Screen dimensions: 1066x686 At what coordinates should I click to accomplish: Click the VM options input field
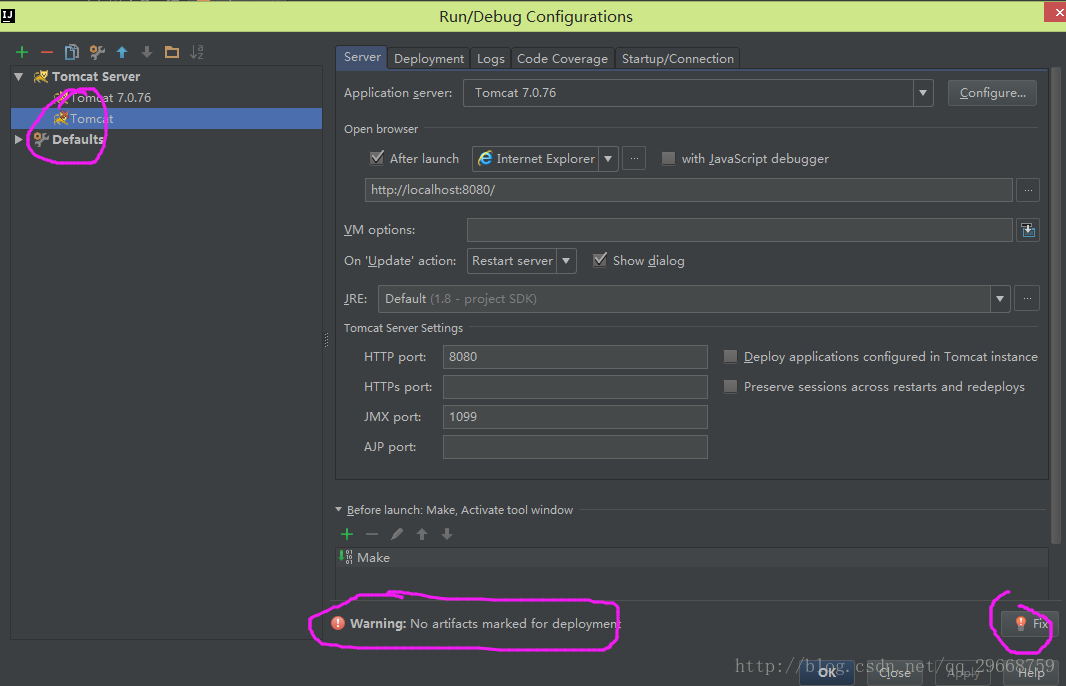pos(740,230)
